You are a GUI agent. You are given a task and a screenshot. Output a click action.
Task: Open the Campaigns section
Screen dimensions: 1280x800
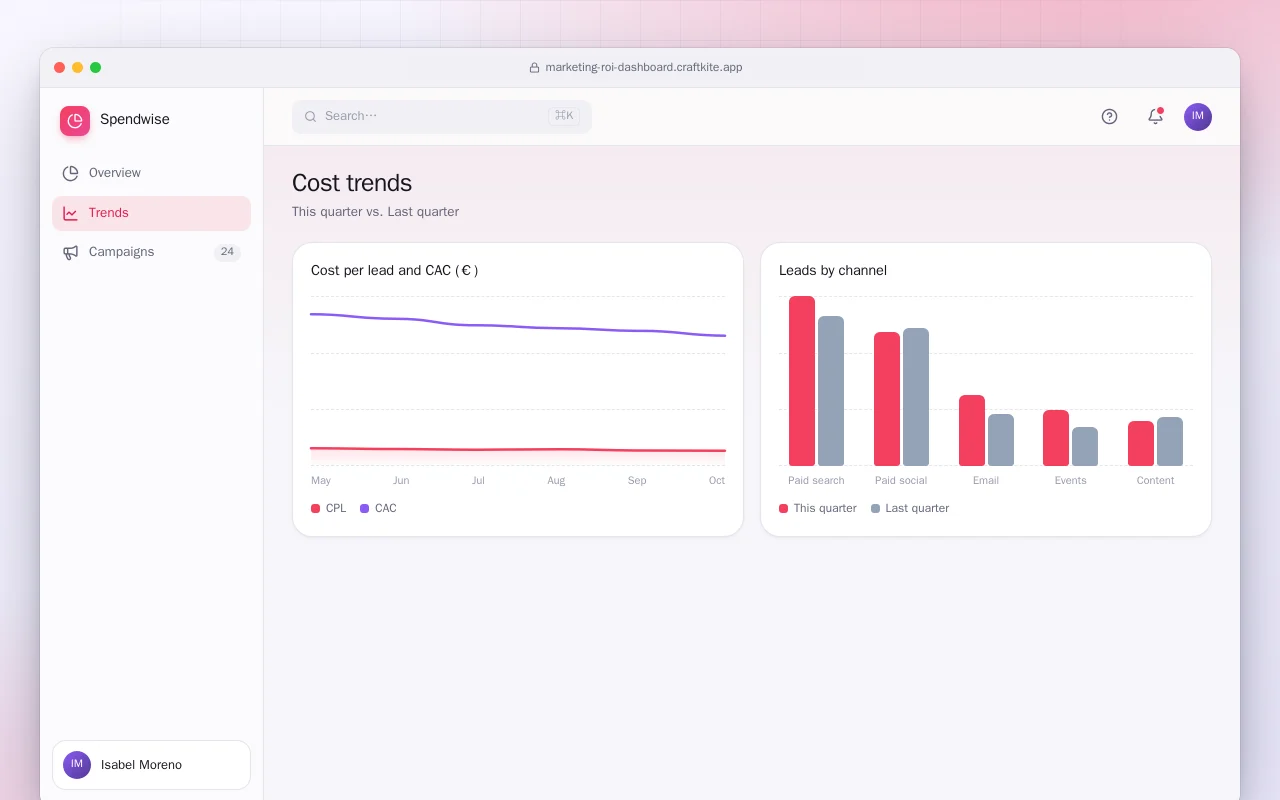151,252
